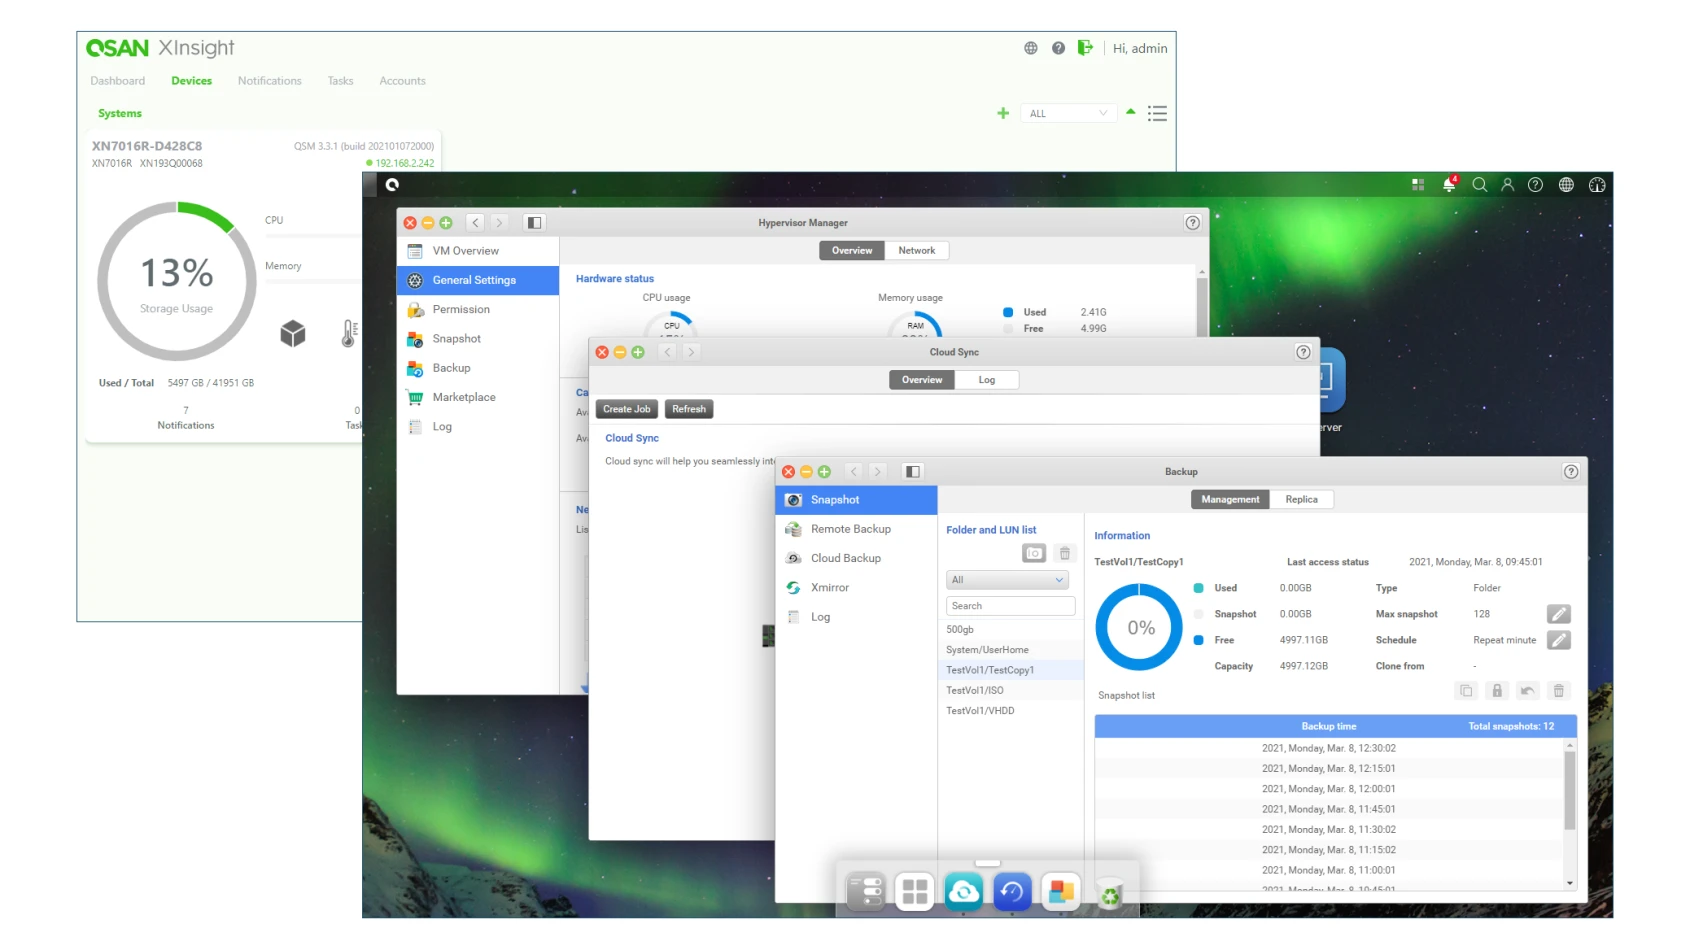This screenshot has width=1690, height=950.
Task: Toggle sidebar panel in Backup window
Action: click(912, 472)
